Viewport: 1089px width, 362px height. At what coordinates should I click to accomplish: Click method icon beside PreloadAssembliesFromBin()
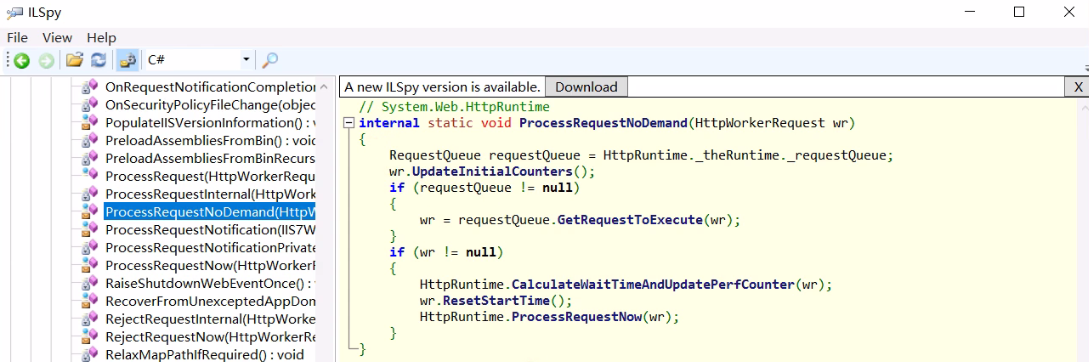pos(90,140)
